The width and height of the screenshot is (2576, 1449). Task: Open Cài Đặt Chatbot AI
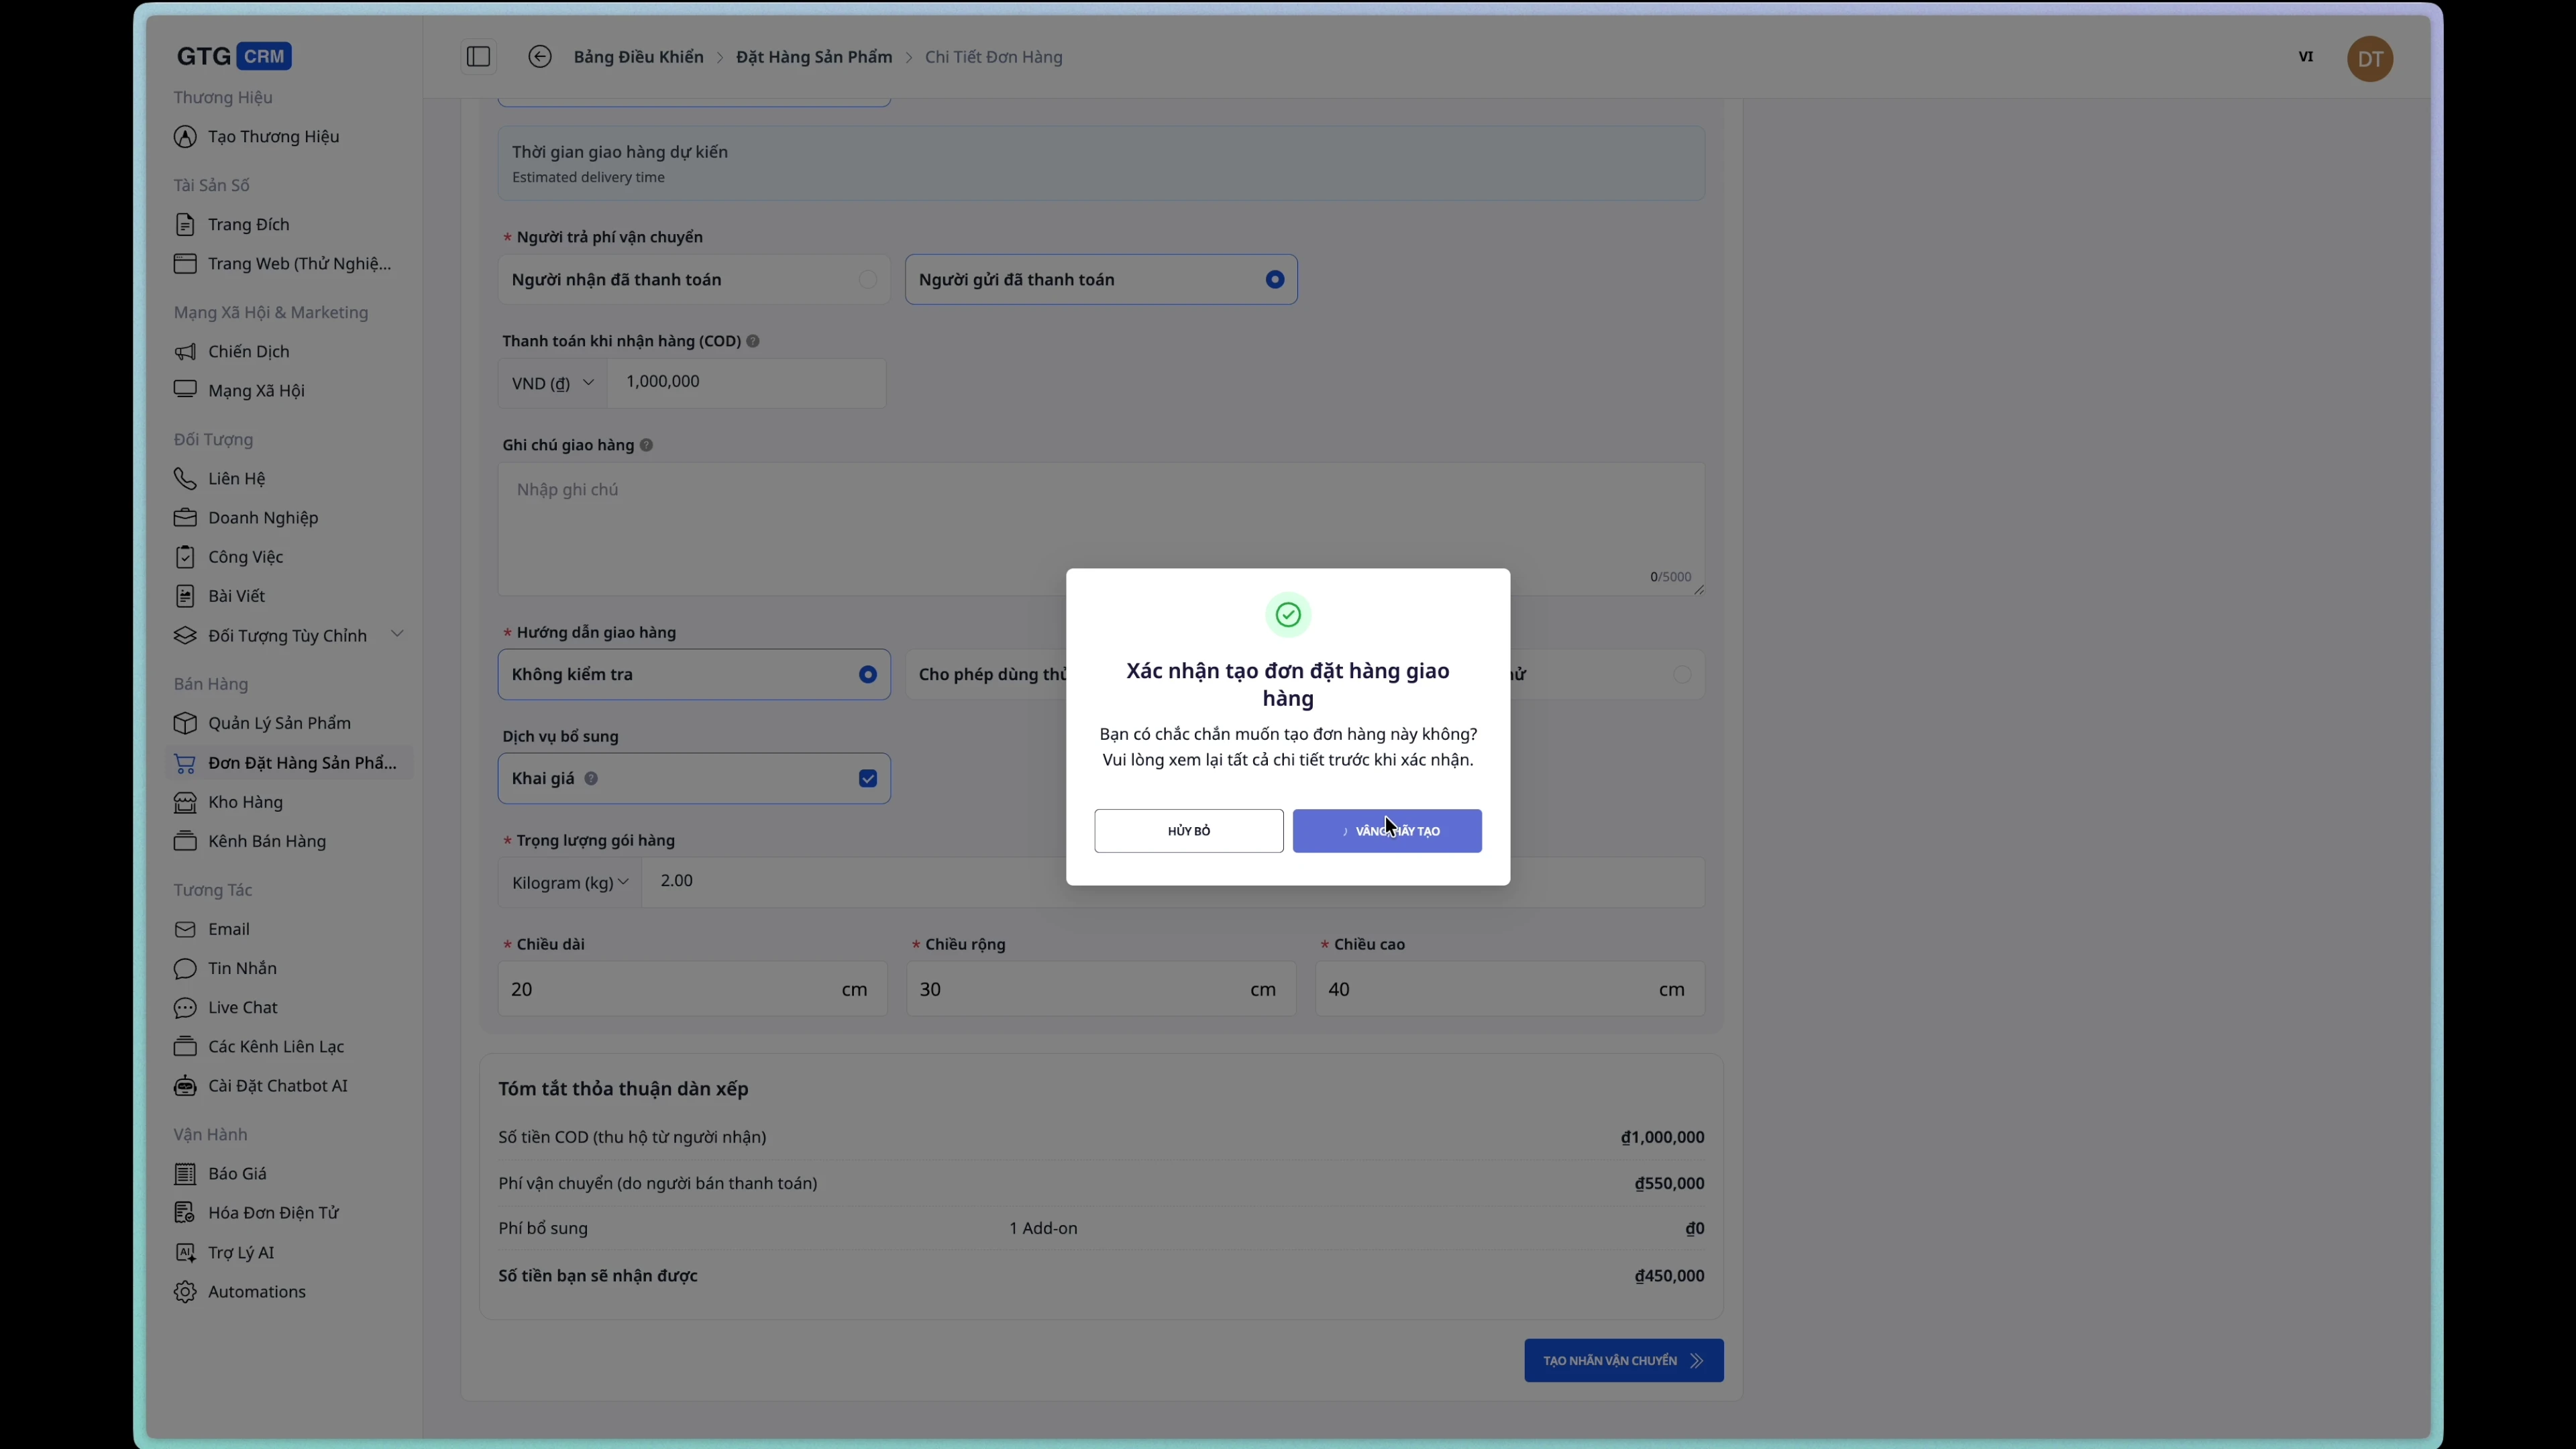277,1085
